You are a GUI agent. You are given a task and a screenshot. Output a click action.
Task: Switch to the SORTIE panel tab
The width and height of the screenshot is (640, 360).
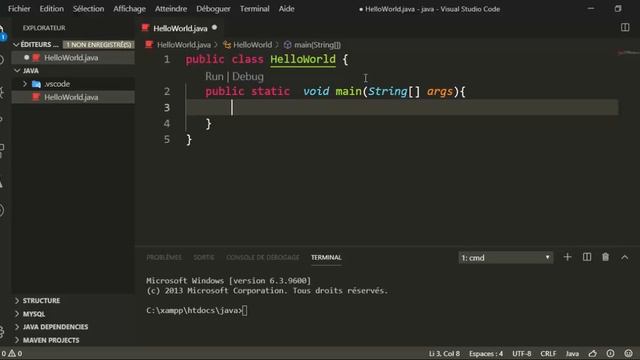click(204, 257)
